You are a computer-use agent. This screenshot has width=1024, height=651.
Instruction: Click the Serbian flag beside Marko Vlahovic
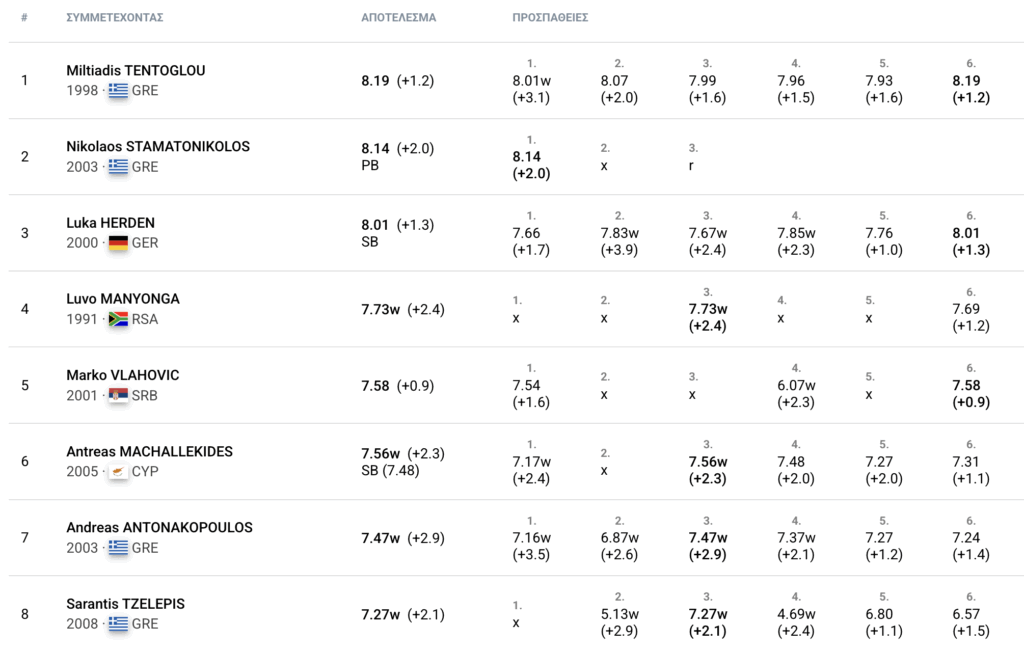pyautogui.click(x=118, y=395)
